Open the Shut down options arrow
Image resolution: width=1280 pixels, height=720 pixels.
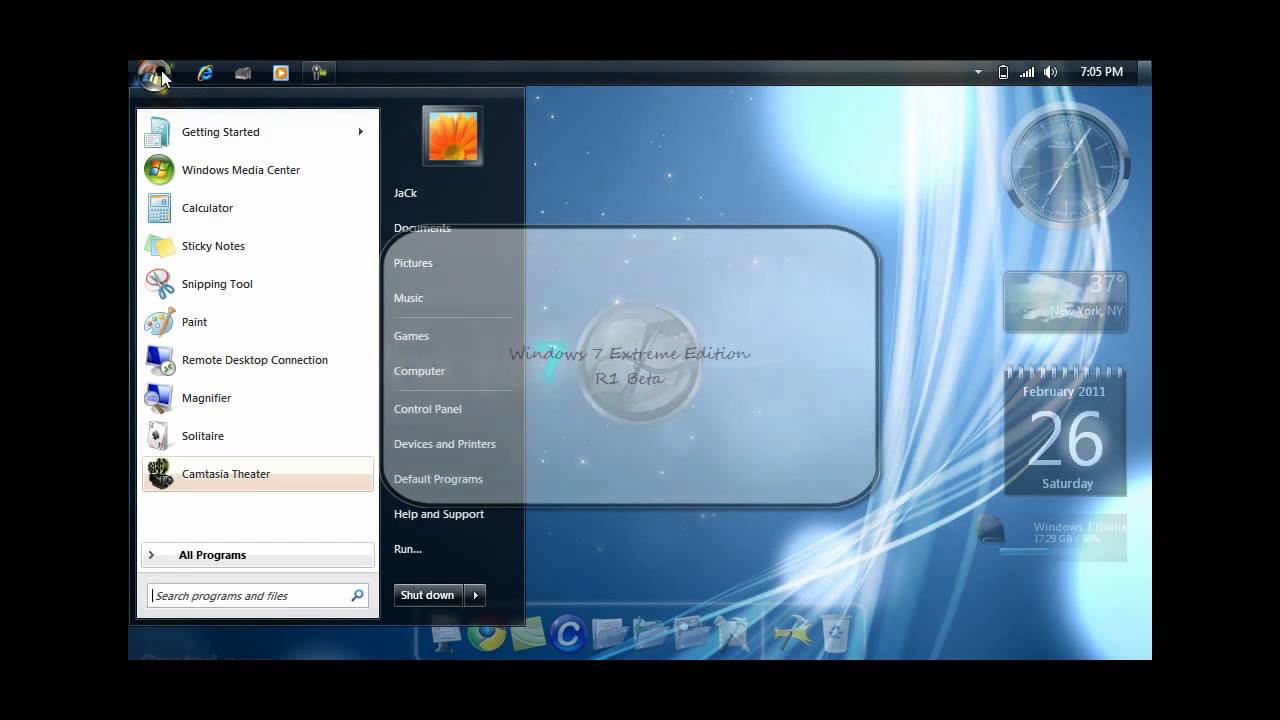coord(475,595)
